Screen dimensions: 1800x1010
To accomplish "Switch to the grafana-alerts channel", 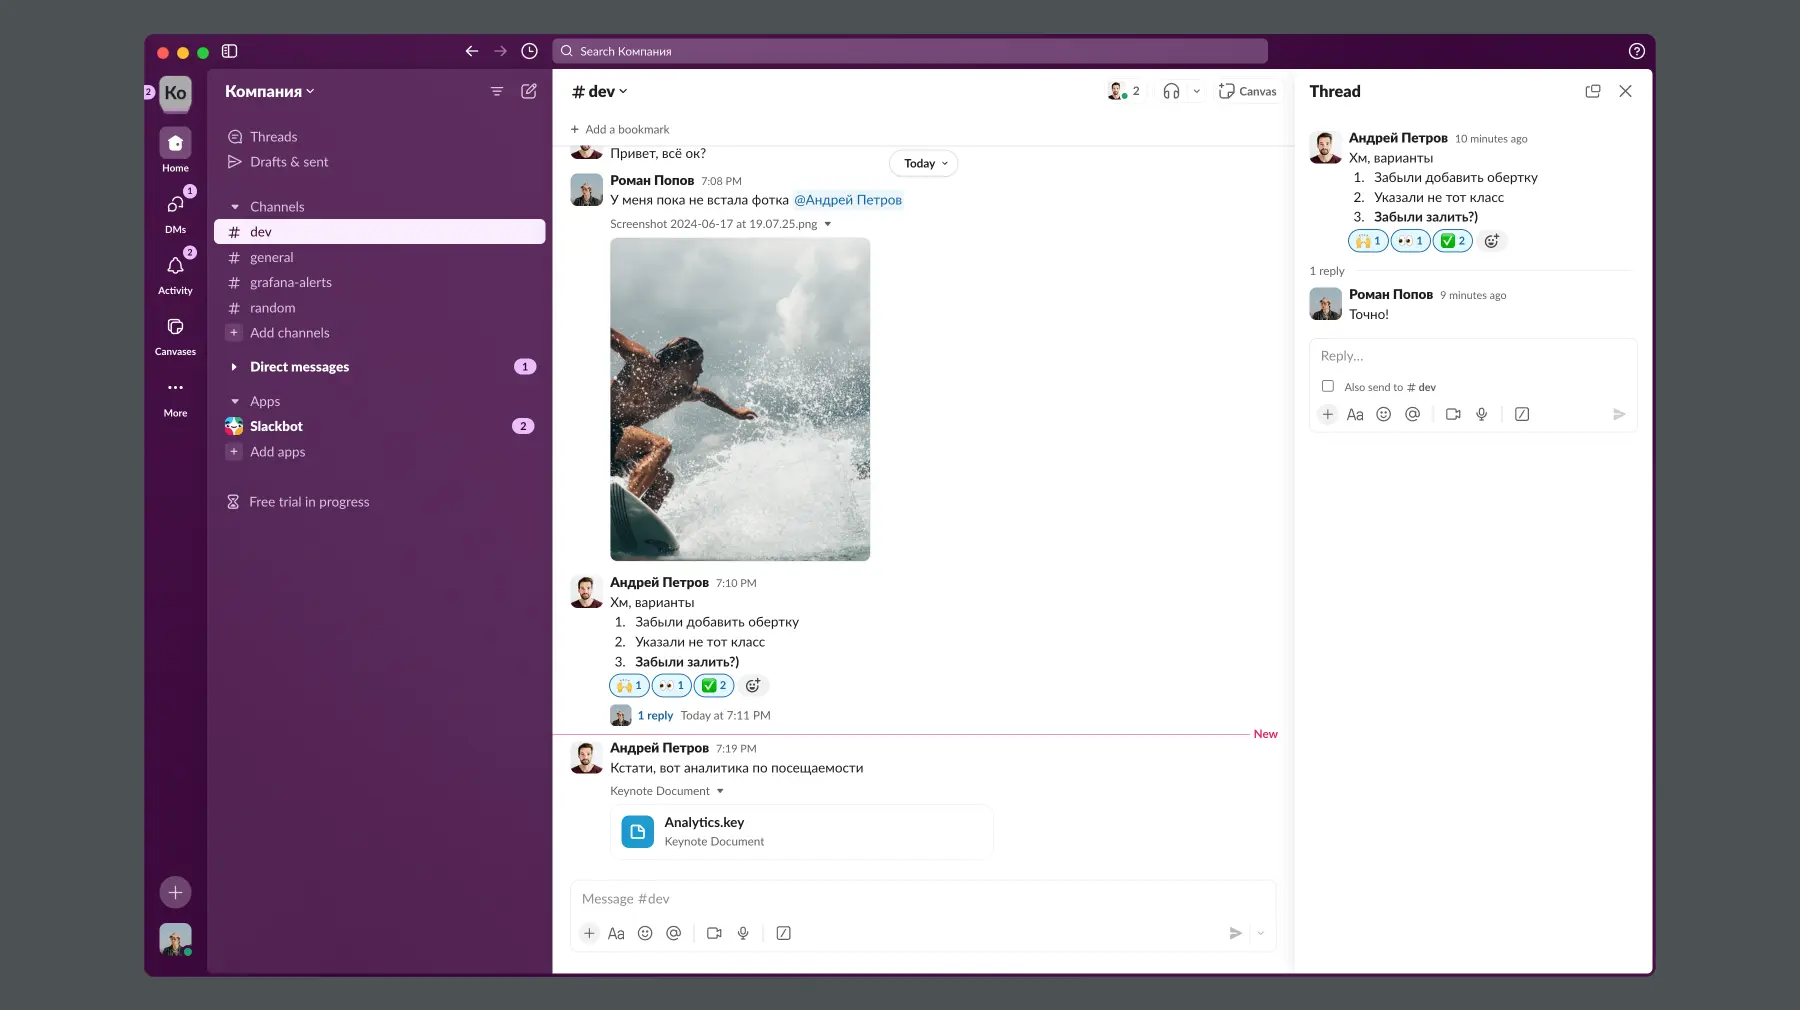I will click(x=290, y=283).
